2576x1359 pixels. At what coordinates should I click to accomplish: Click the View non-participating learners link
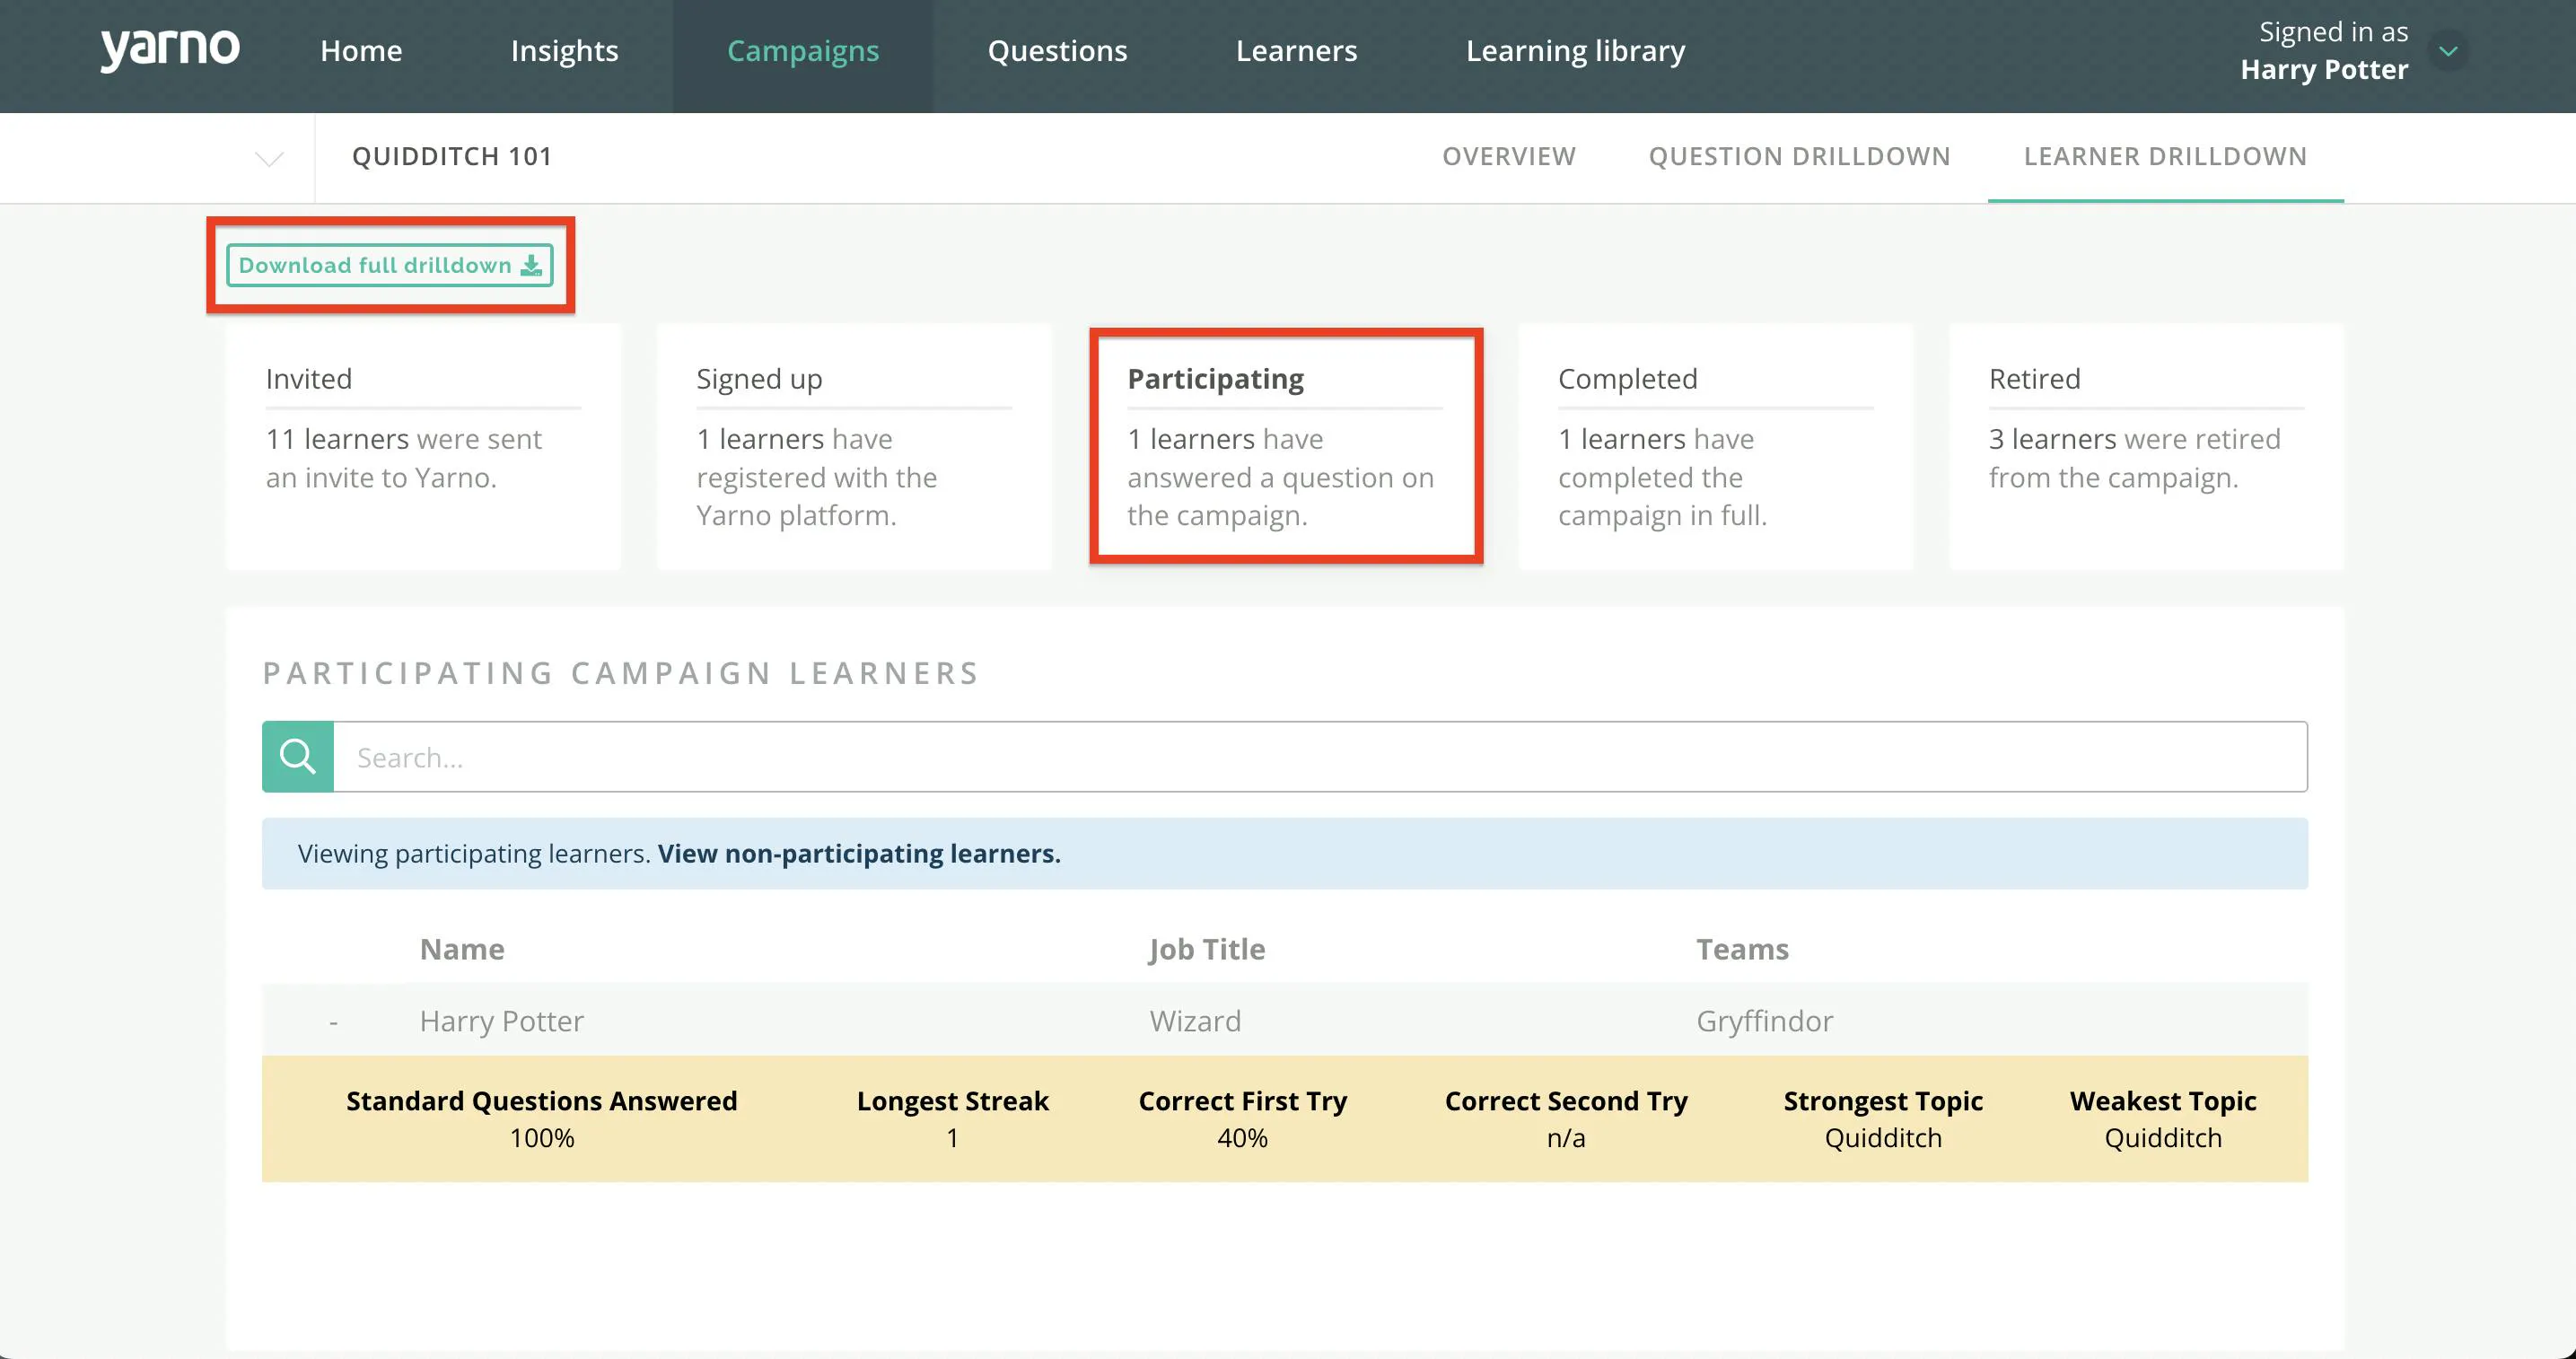[859, 854]
